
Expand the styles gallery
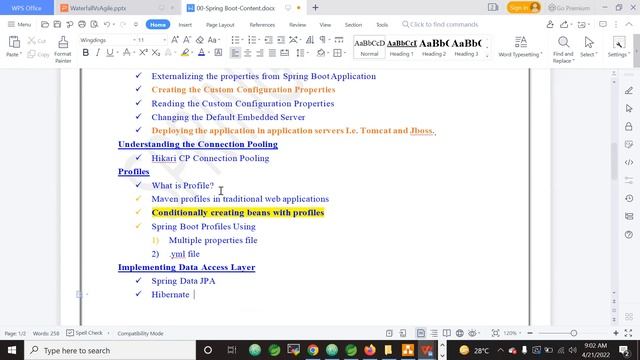(x=487, y=56)
